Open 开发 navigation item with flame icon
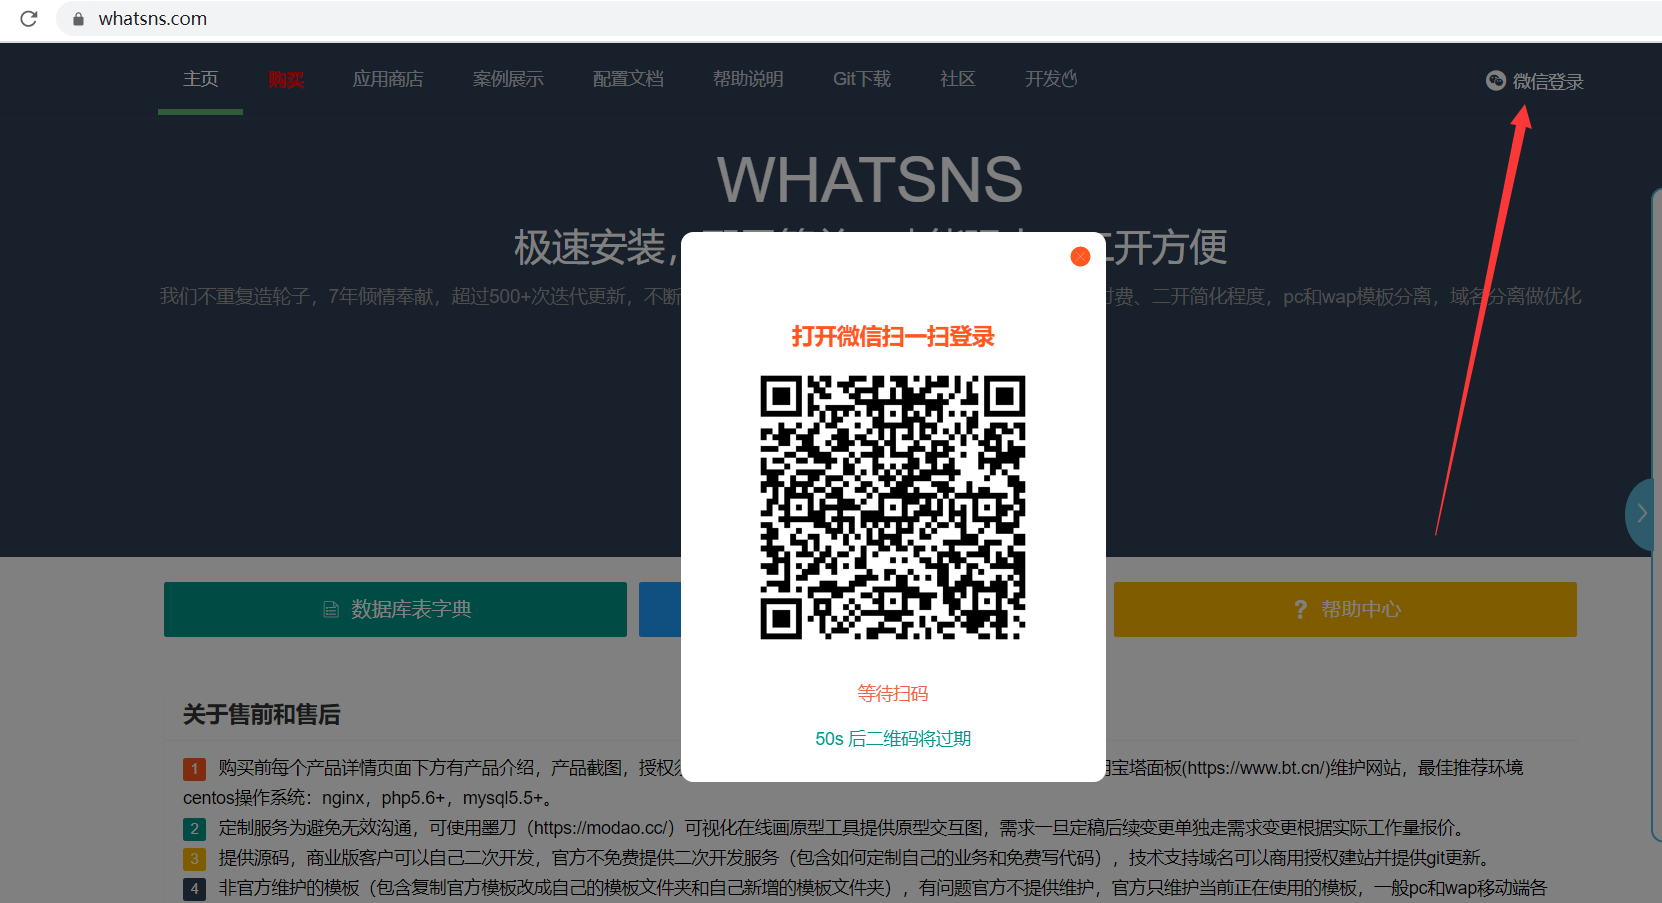 (1051, 79)
